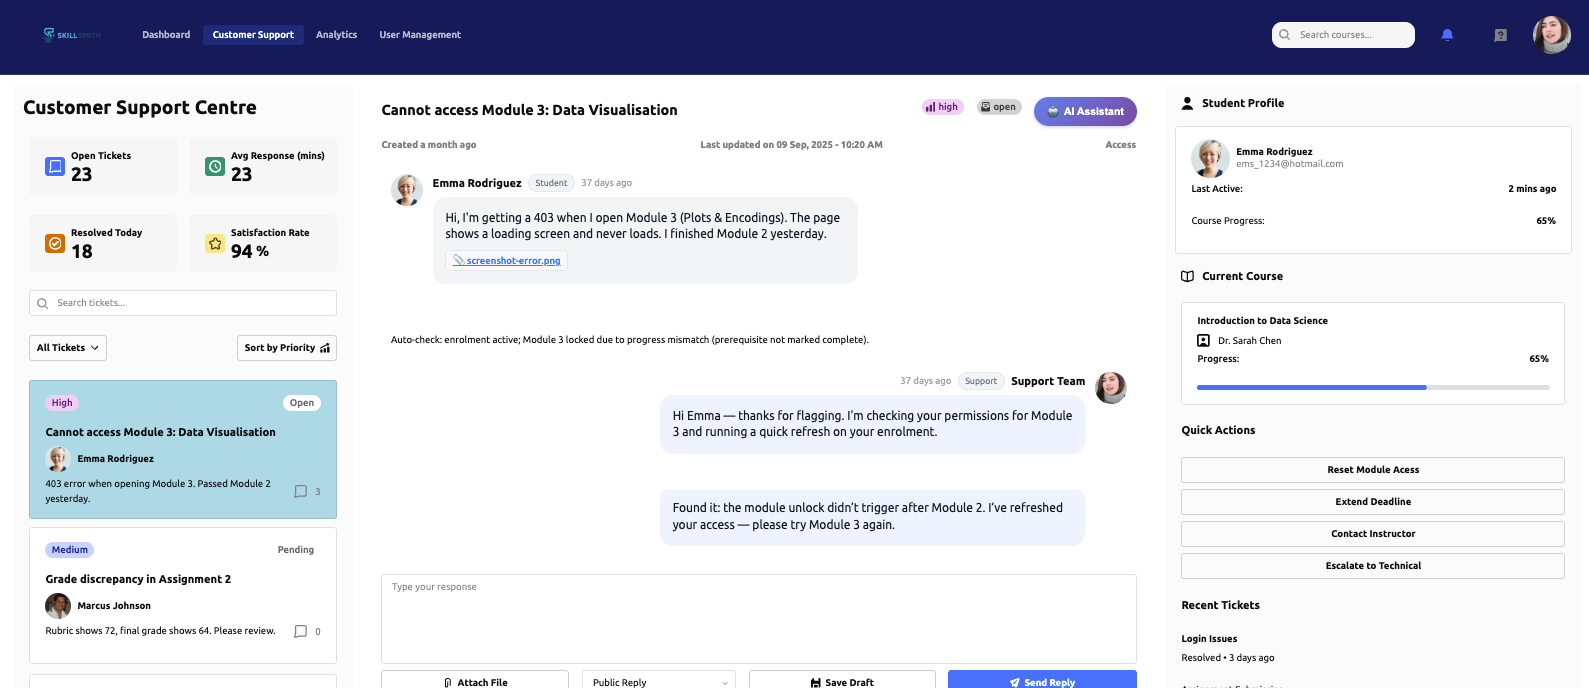Click the course progress bar at 65%
Viewport: 1589px width, 688px height.
pos(1373,387)
